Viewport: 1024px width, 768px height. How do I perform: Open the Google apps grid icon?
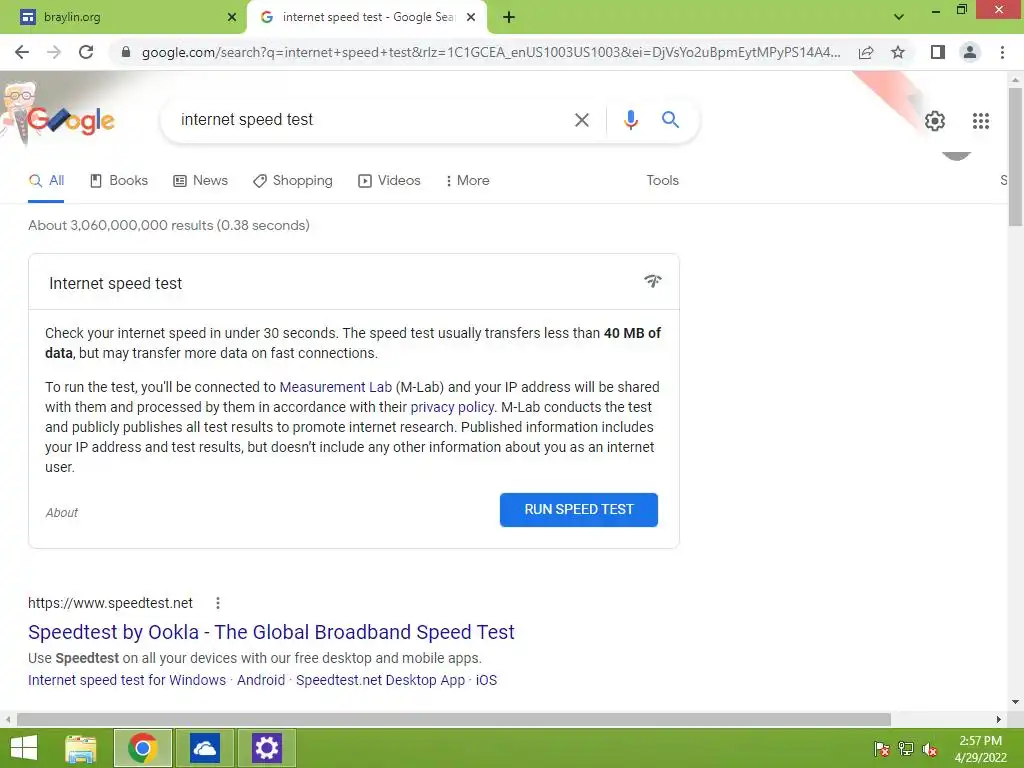coord(980,121)
